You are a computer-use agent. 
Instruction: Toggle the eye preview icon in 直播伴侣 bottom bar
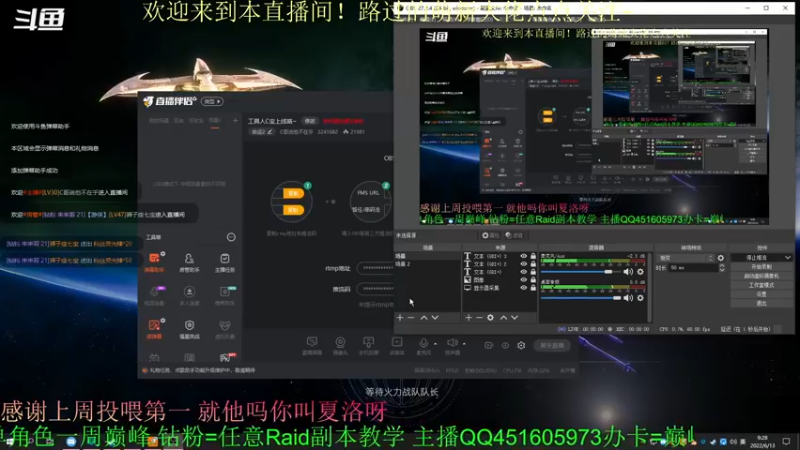(x=505, y=345)
